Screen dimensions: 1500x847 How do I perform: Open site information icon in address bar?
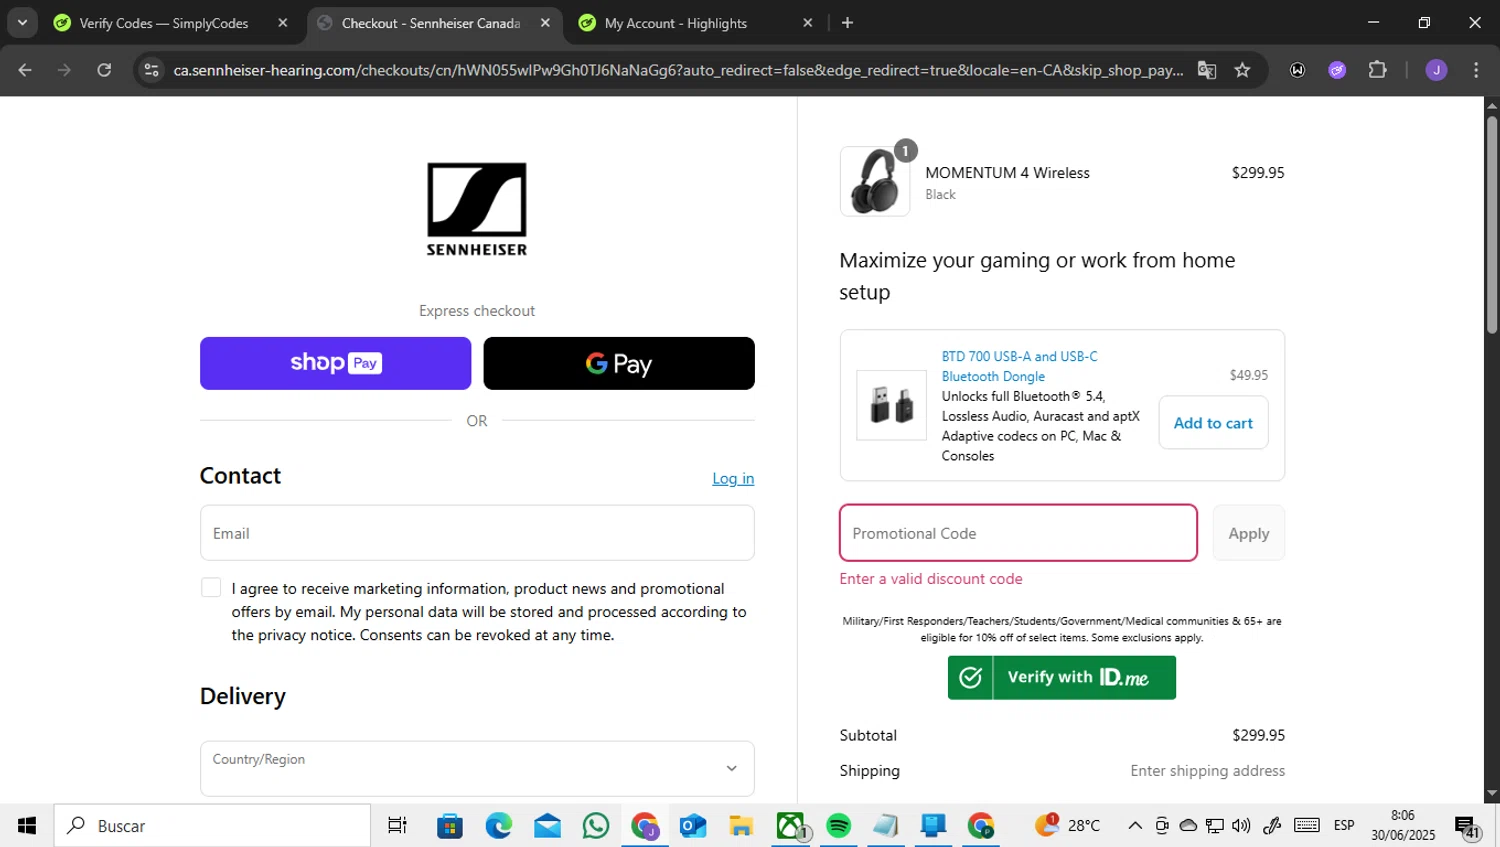pyautogui.click(x=151, y=70)
